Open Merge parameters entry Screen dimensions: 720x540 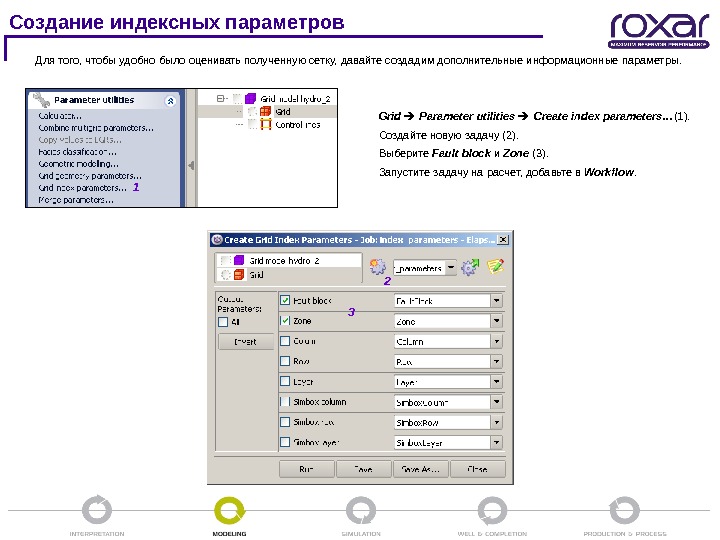[75, 200]
